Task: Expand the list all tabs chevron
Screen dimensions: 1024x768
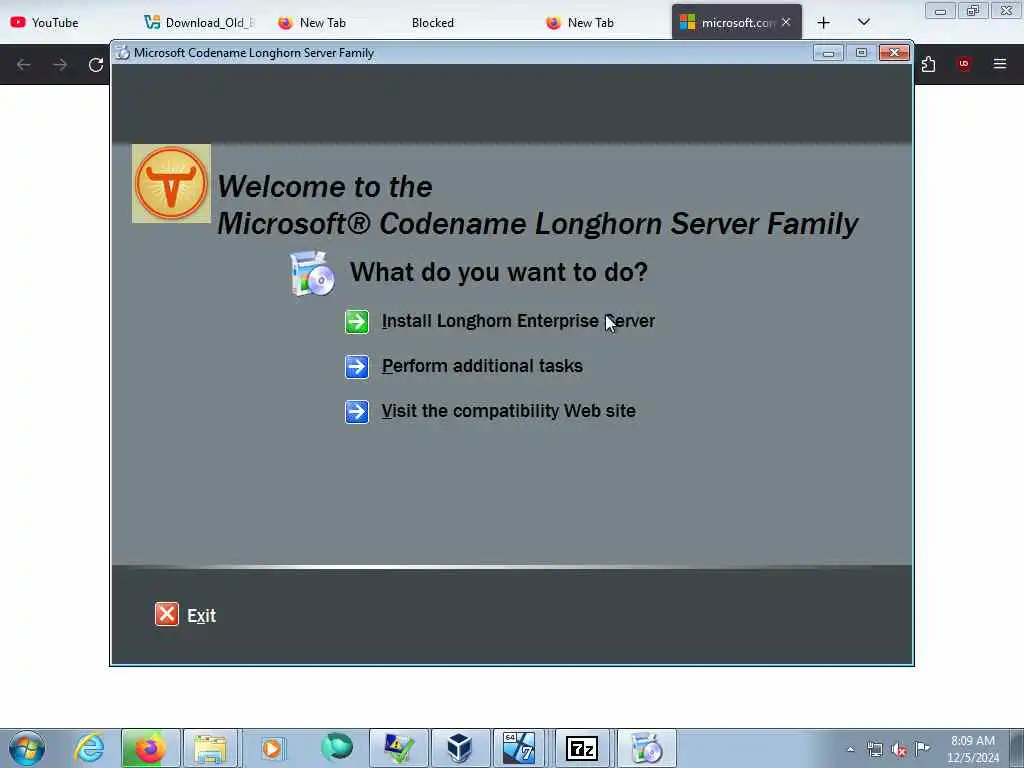Action: point(864,22)
